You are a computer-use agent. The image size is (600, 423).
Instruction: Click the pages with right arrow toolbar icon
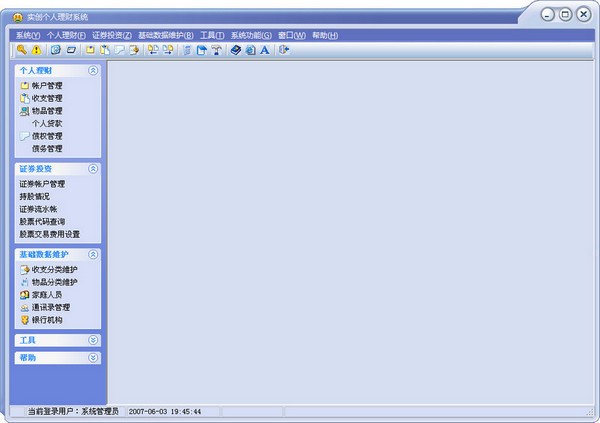[168, 50]
